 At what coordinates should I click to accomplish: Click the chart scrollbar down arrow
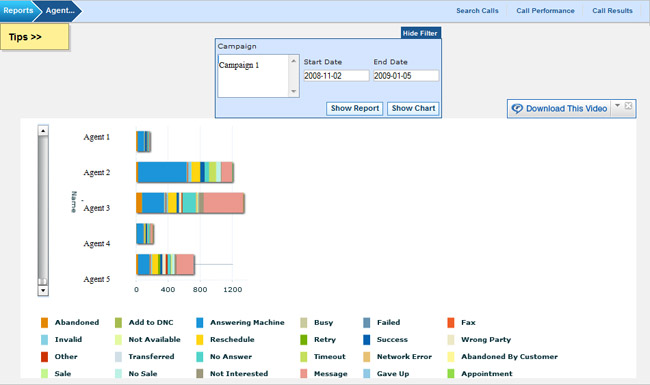43,290
